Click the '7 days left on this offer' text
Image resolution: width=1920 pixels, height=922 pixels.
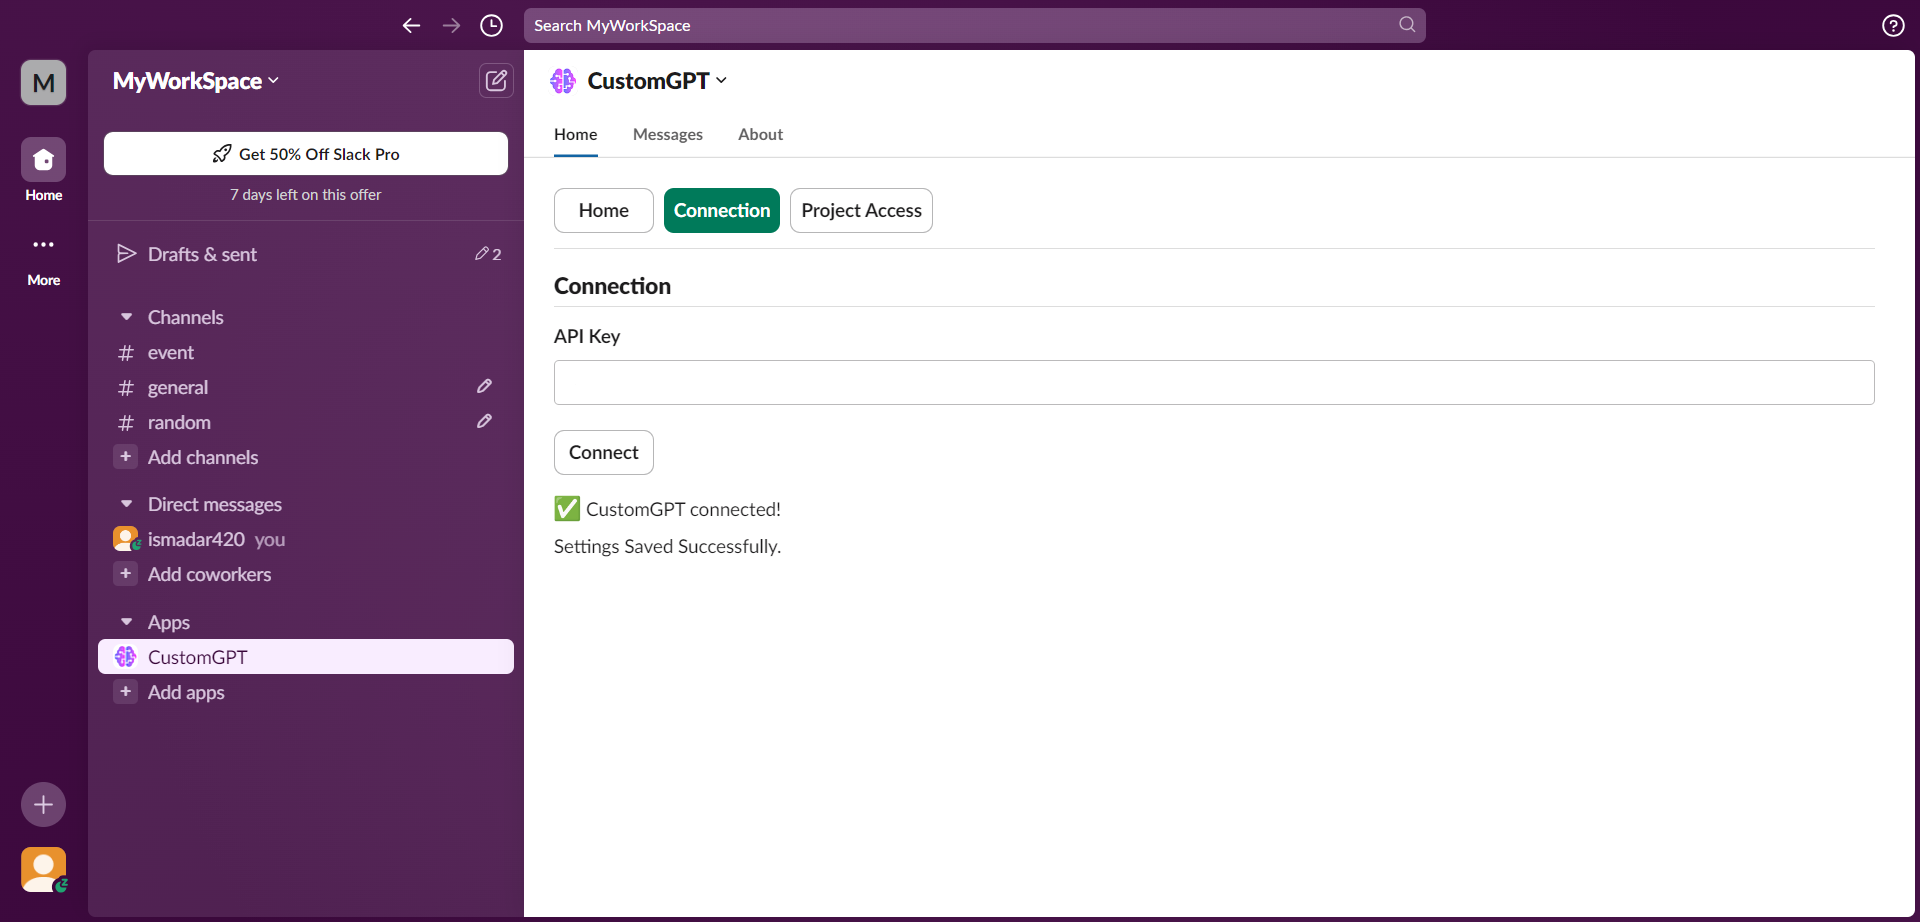[x=306, y=195]
